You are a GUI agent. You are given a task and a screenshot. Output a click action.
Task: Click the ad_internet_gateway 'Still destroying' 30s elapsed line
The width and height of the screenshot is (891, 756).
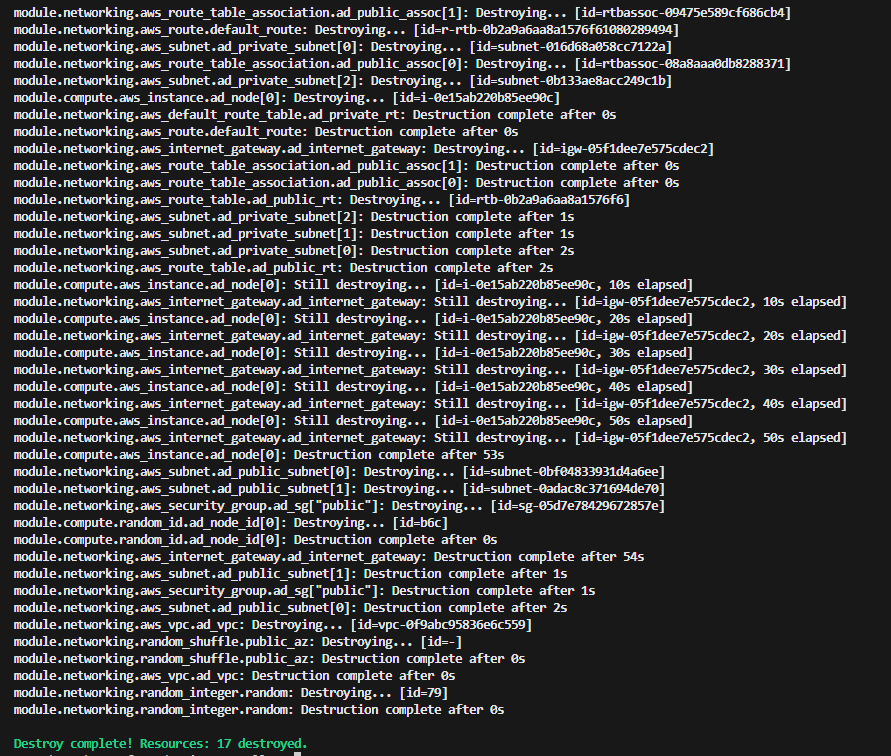point(430,370)
